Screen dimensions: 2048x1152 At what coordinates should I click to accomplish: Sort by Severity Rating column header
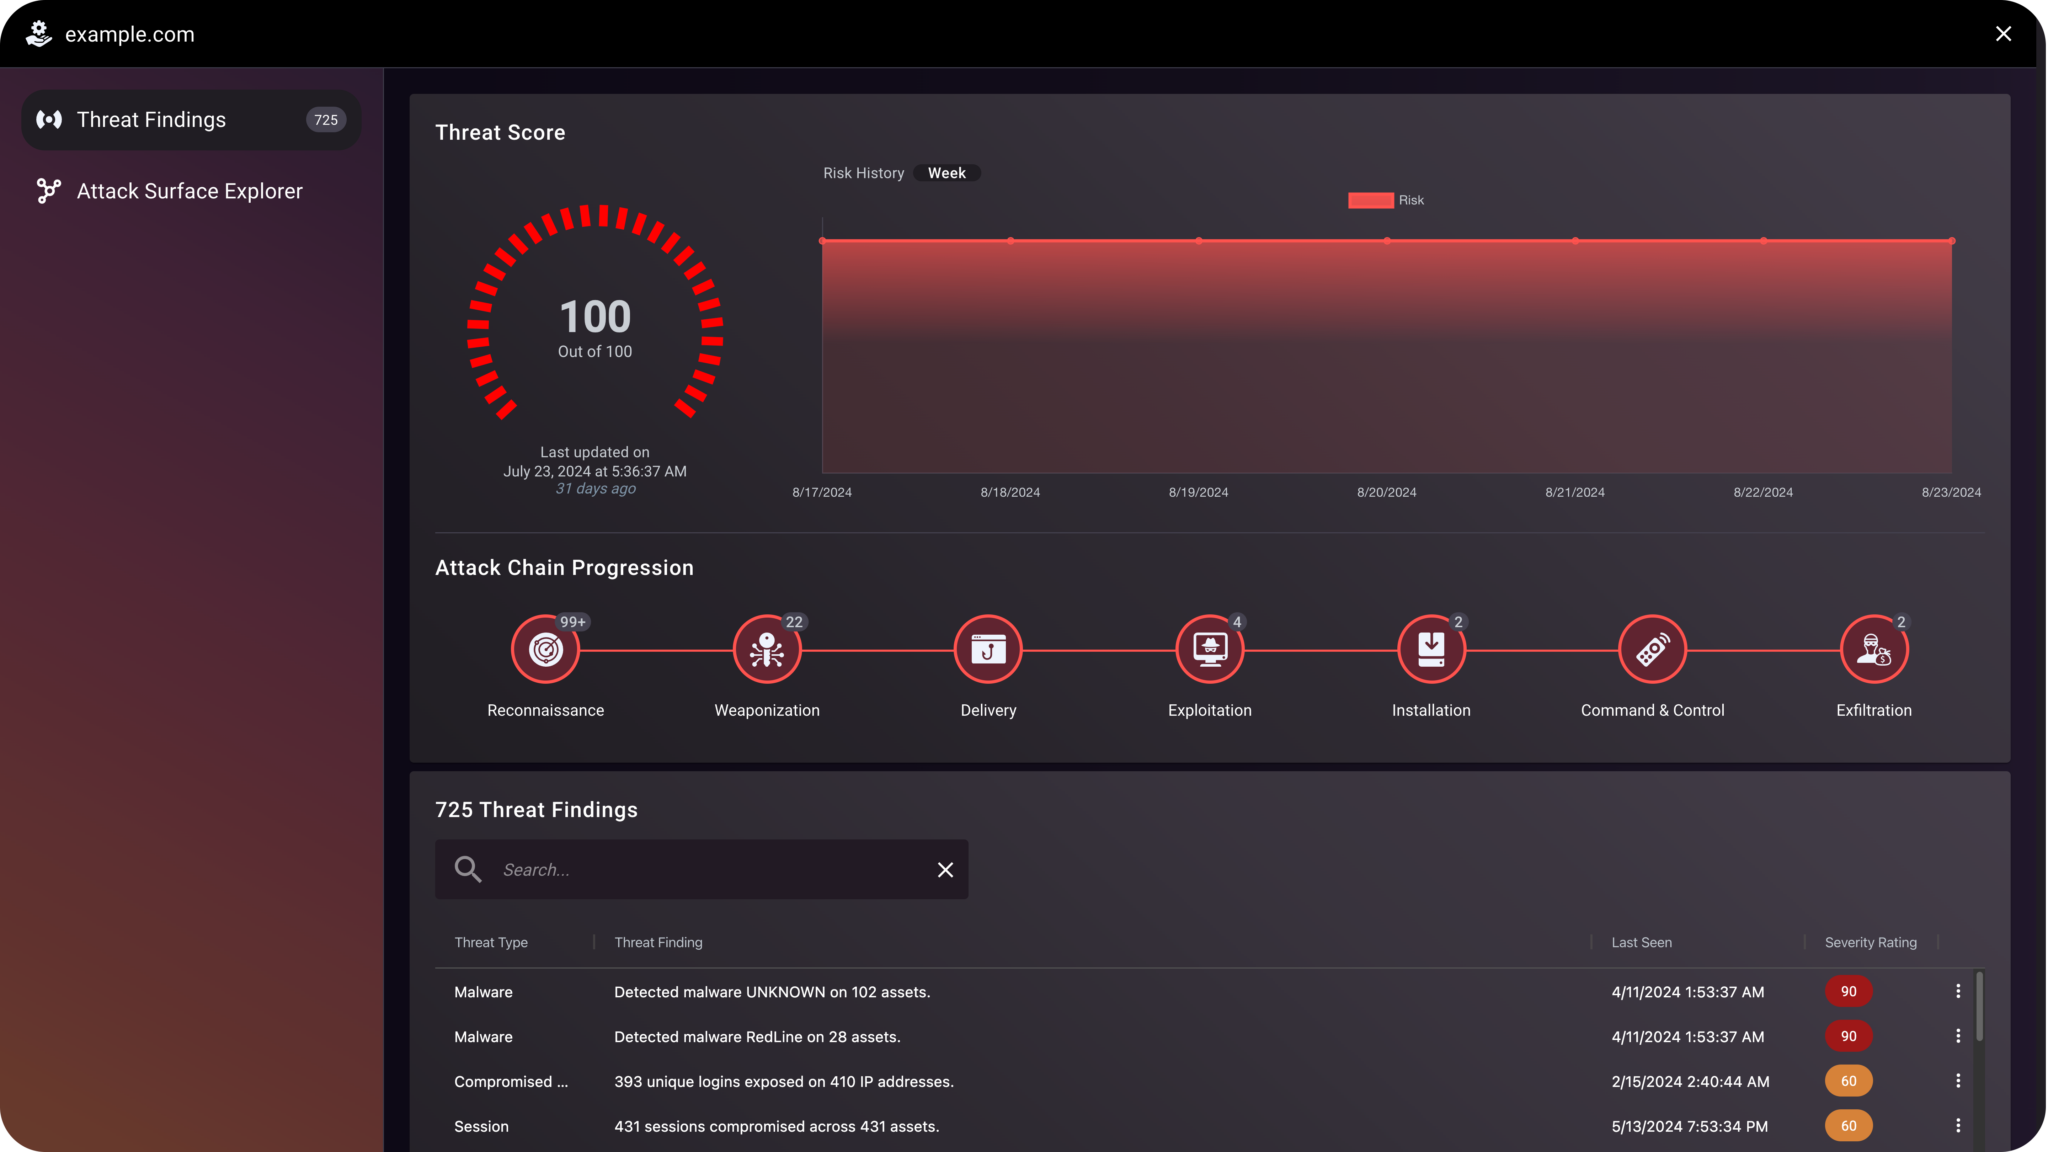pyautogui.click(x=1870, y=942)
